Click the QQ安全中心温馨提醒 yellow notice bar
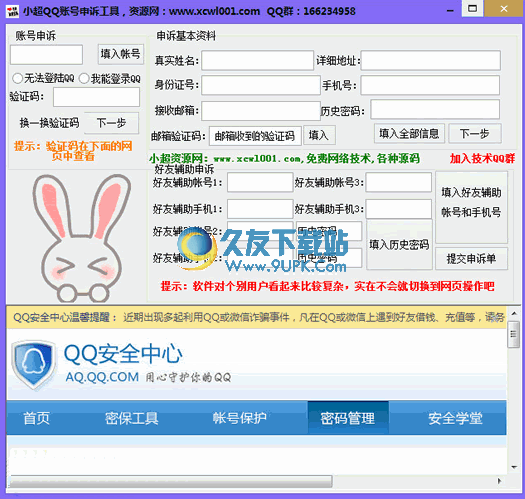 256,317
